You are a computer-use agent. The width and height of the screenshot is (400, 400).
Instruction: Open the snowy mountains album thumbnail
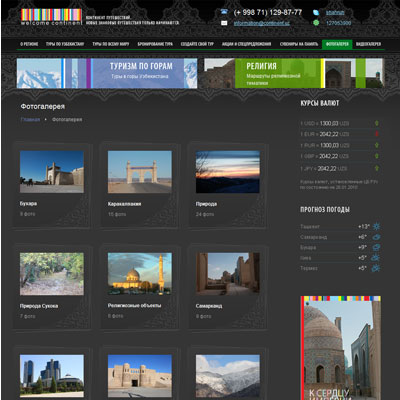228,376
